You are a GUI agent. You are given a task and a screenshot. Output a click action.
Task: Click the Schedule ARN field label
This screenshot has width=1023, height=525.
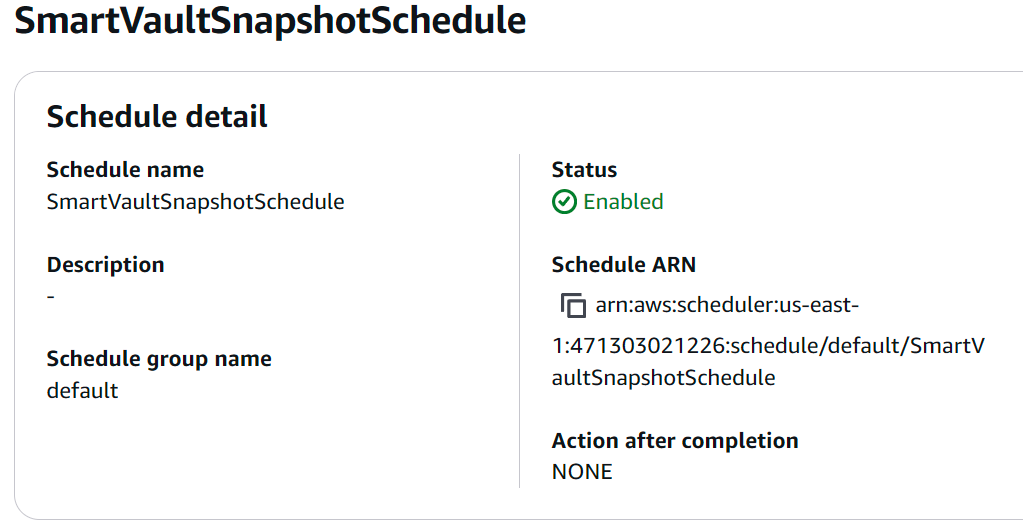[623, 265]
